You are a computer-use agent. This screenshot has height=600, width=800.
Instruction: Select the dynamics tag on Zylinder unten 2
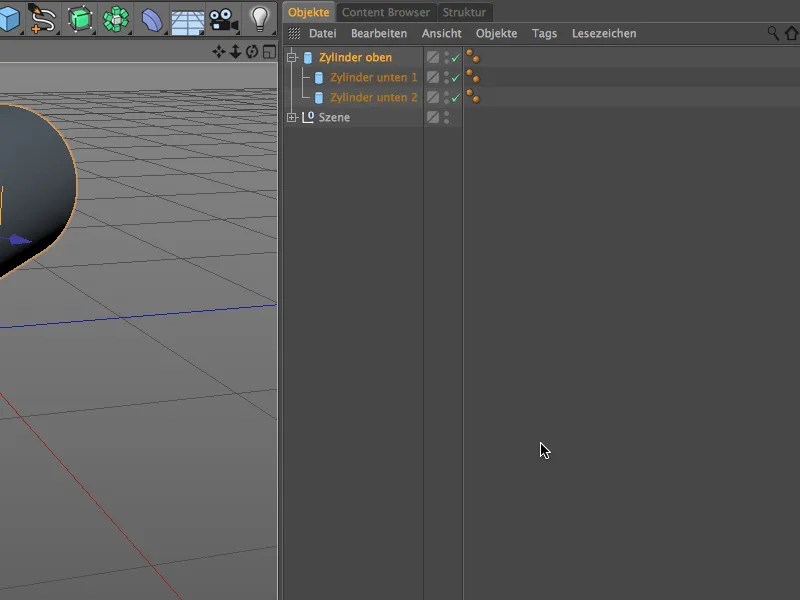[x=473, y=96]
